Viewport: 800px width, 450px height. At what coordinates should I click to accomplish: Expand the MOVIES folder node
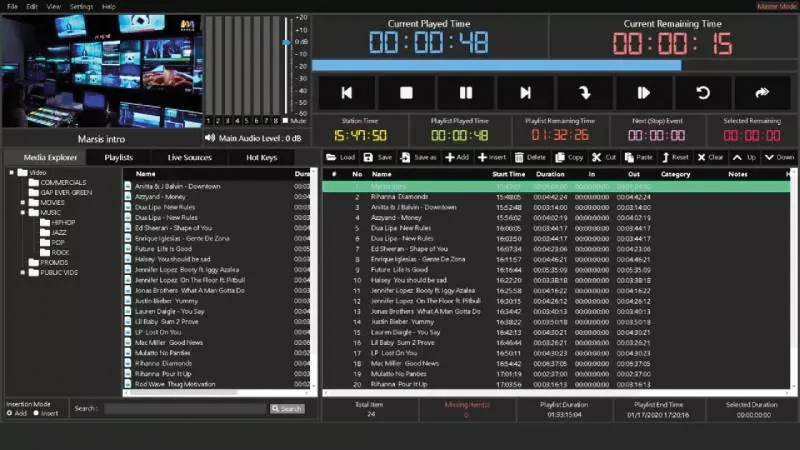point(22,203)
